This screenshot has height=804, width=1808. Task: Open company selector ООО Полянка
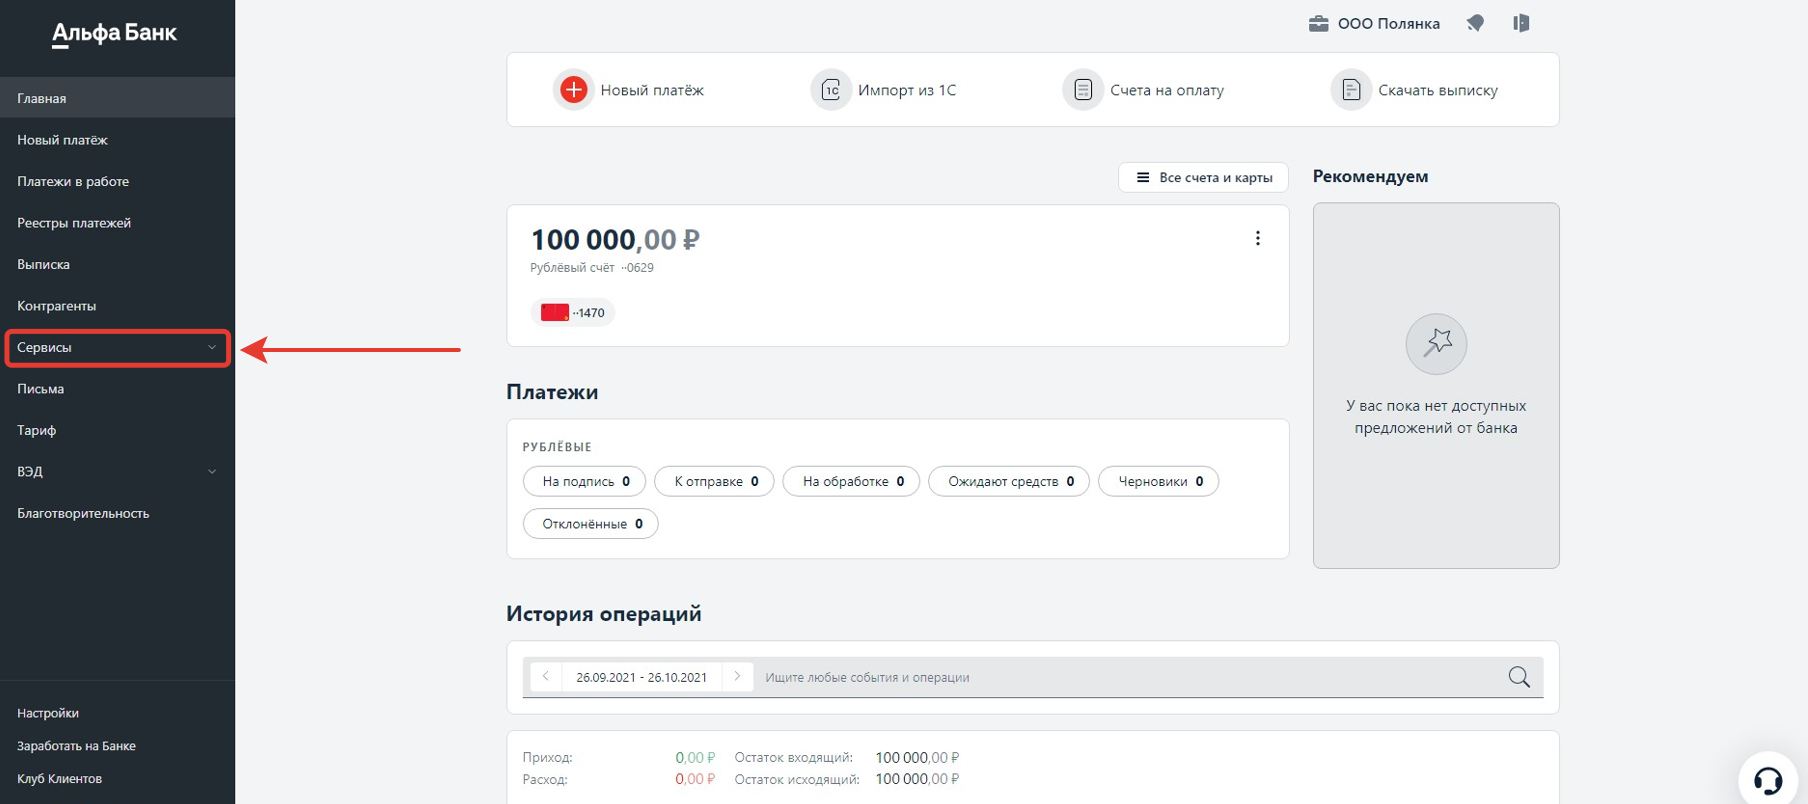[1374, 23]
